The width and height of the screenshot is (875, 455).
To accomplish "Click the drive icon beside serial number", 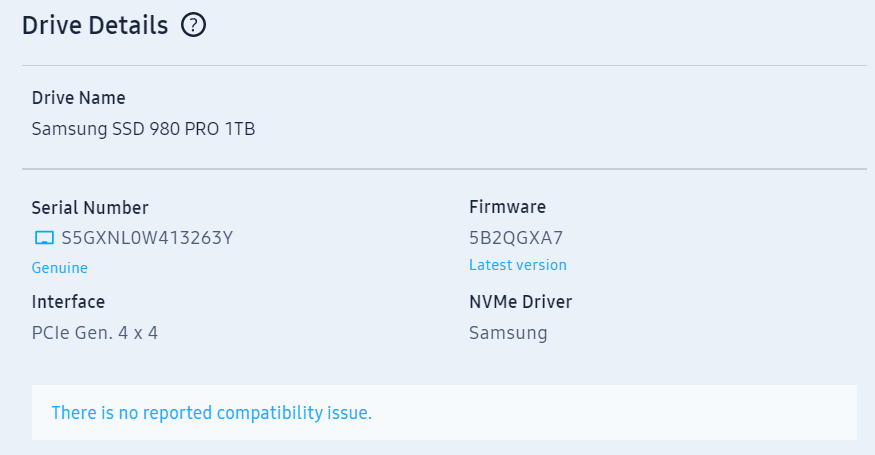I will tap(44, 238).
